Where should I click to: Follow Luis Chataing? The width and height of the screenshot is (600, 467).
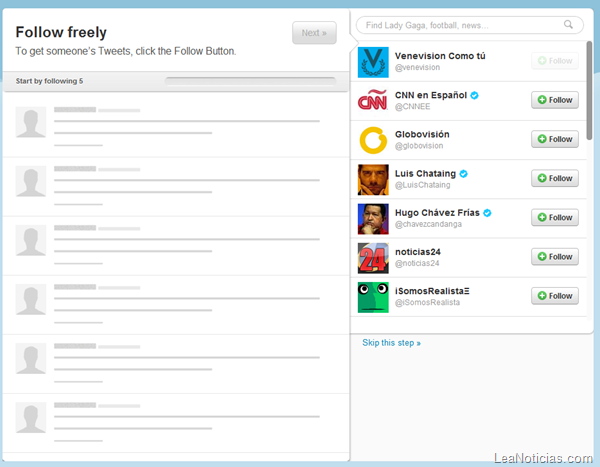tap(555, 178)
